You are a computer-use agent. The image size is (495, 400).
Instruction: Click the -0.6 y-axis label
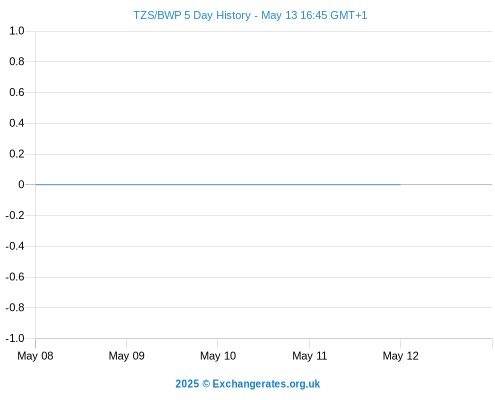click(x=15, y=277)
